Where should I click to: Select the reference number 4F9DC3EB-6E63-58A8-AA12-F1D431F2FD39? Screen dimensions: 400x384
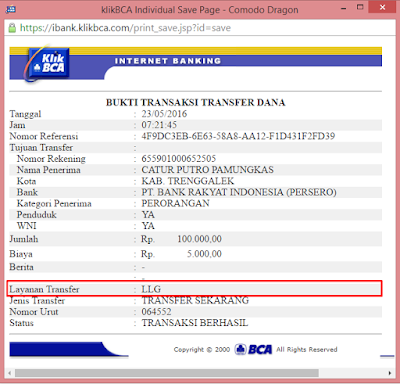coord(238,136)
